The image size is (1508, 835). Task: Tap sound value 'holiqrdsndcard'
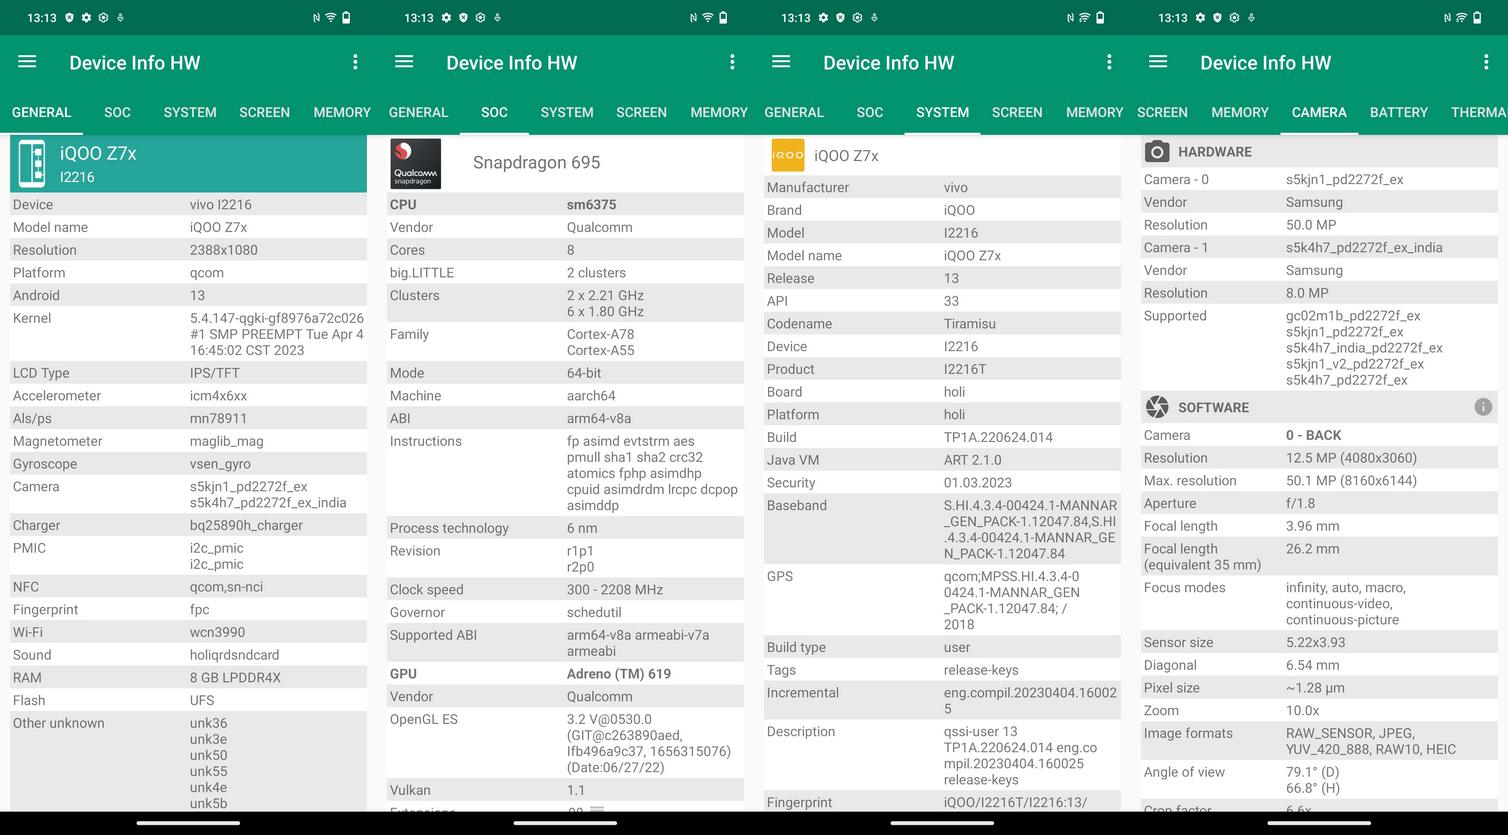coord(235,655)
